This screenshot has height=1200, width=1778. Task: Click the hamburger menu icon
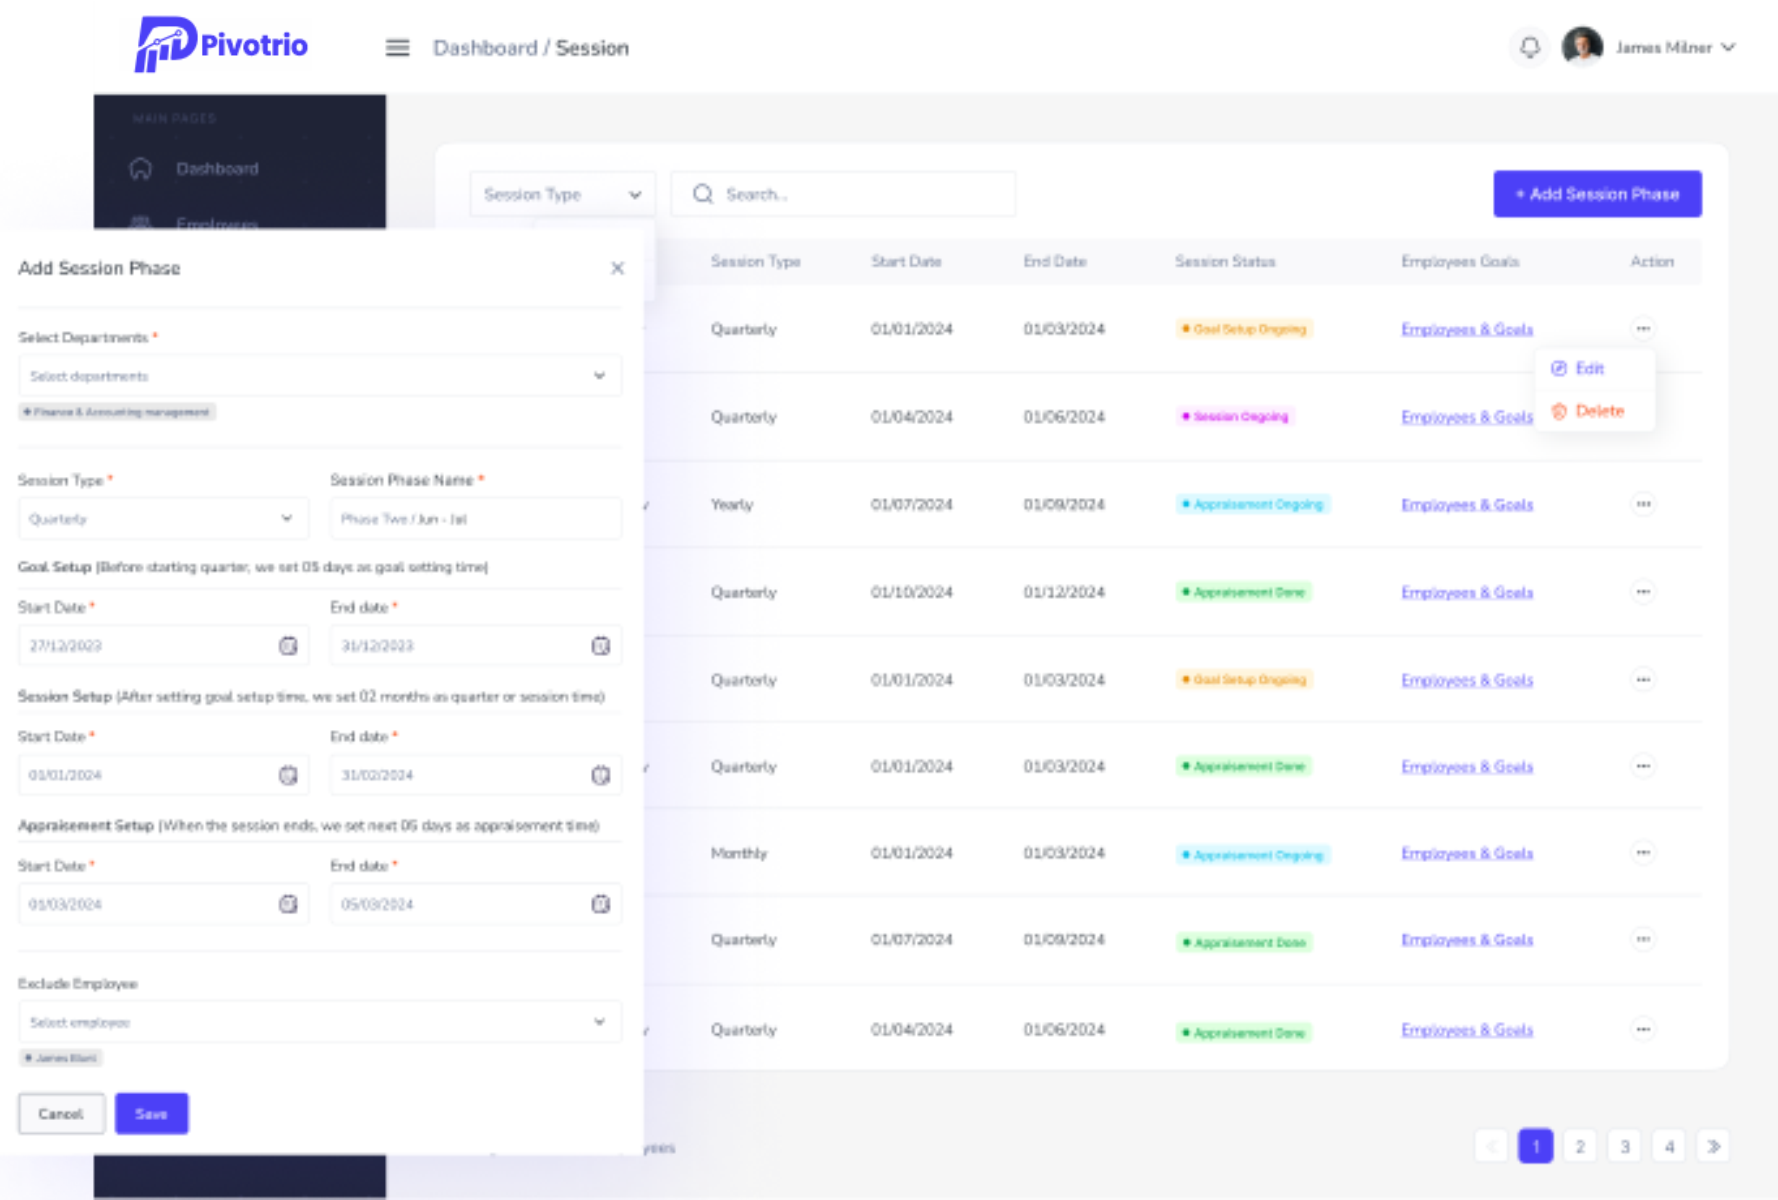397,48
